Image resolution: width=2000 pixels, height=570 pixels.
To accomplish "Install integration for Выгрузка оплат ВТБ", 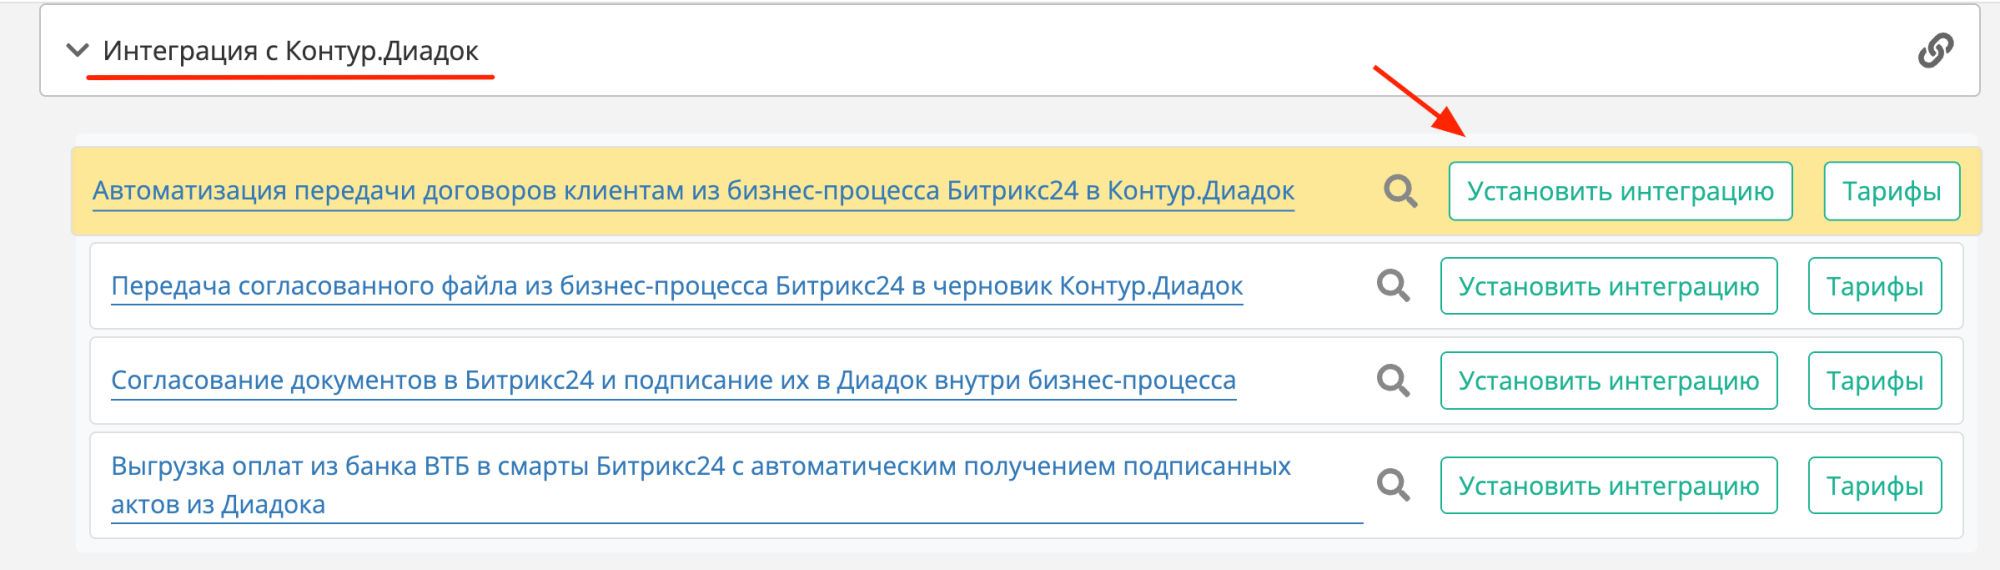I will click(1608, 485).
